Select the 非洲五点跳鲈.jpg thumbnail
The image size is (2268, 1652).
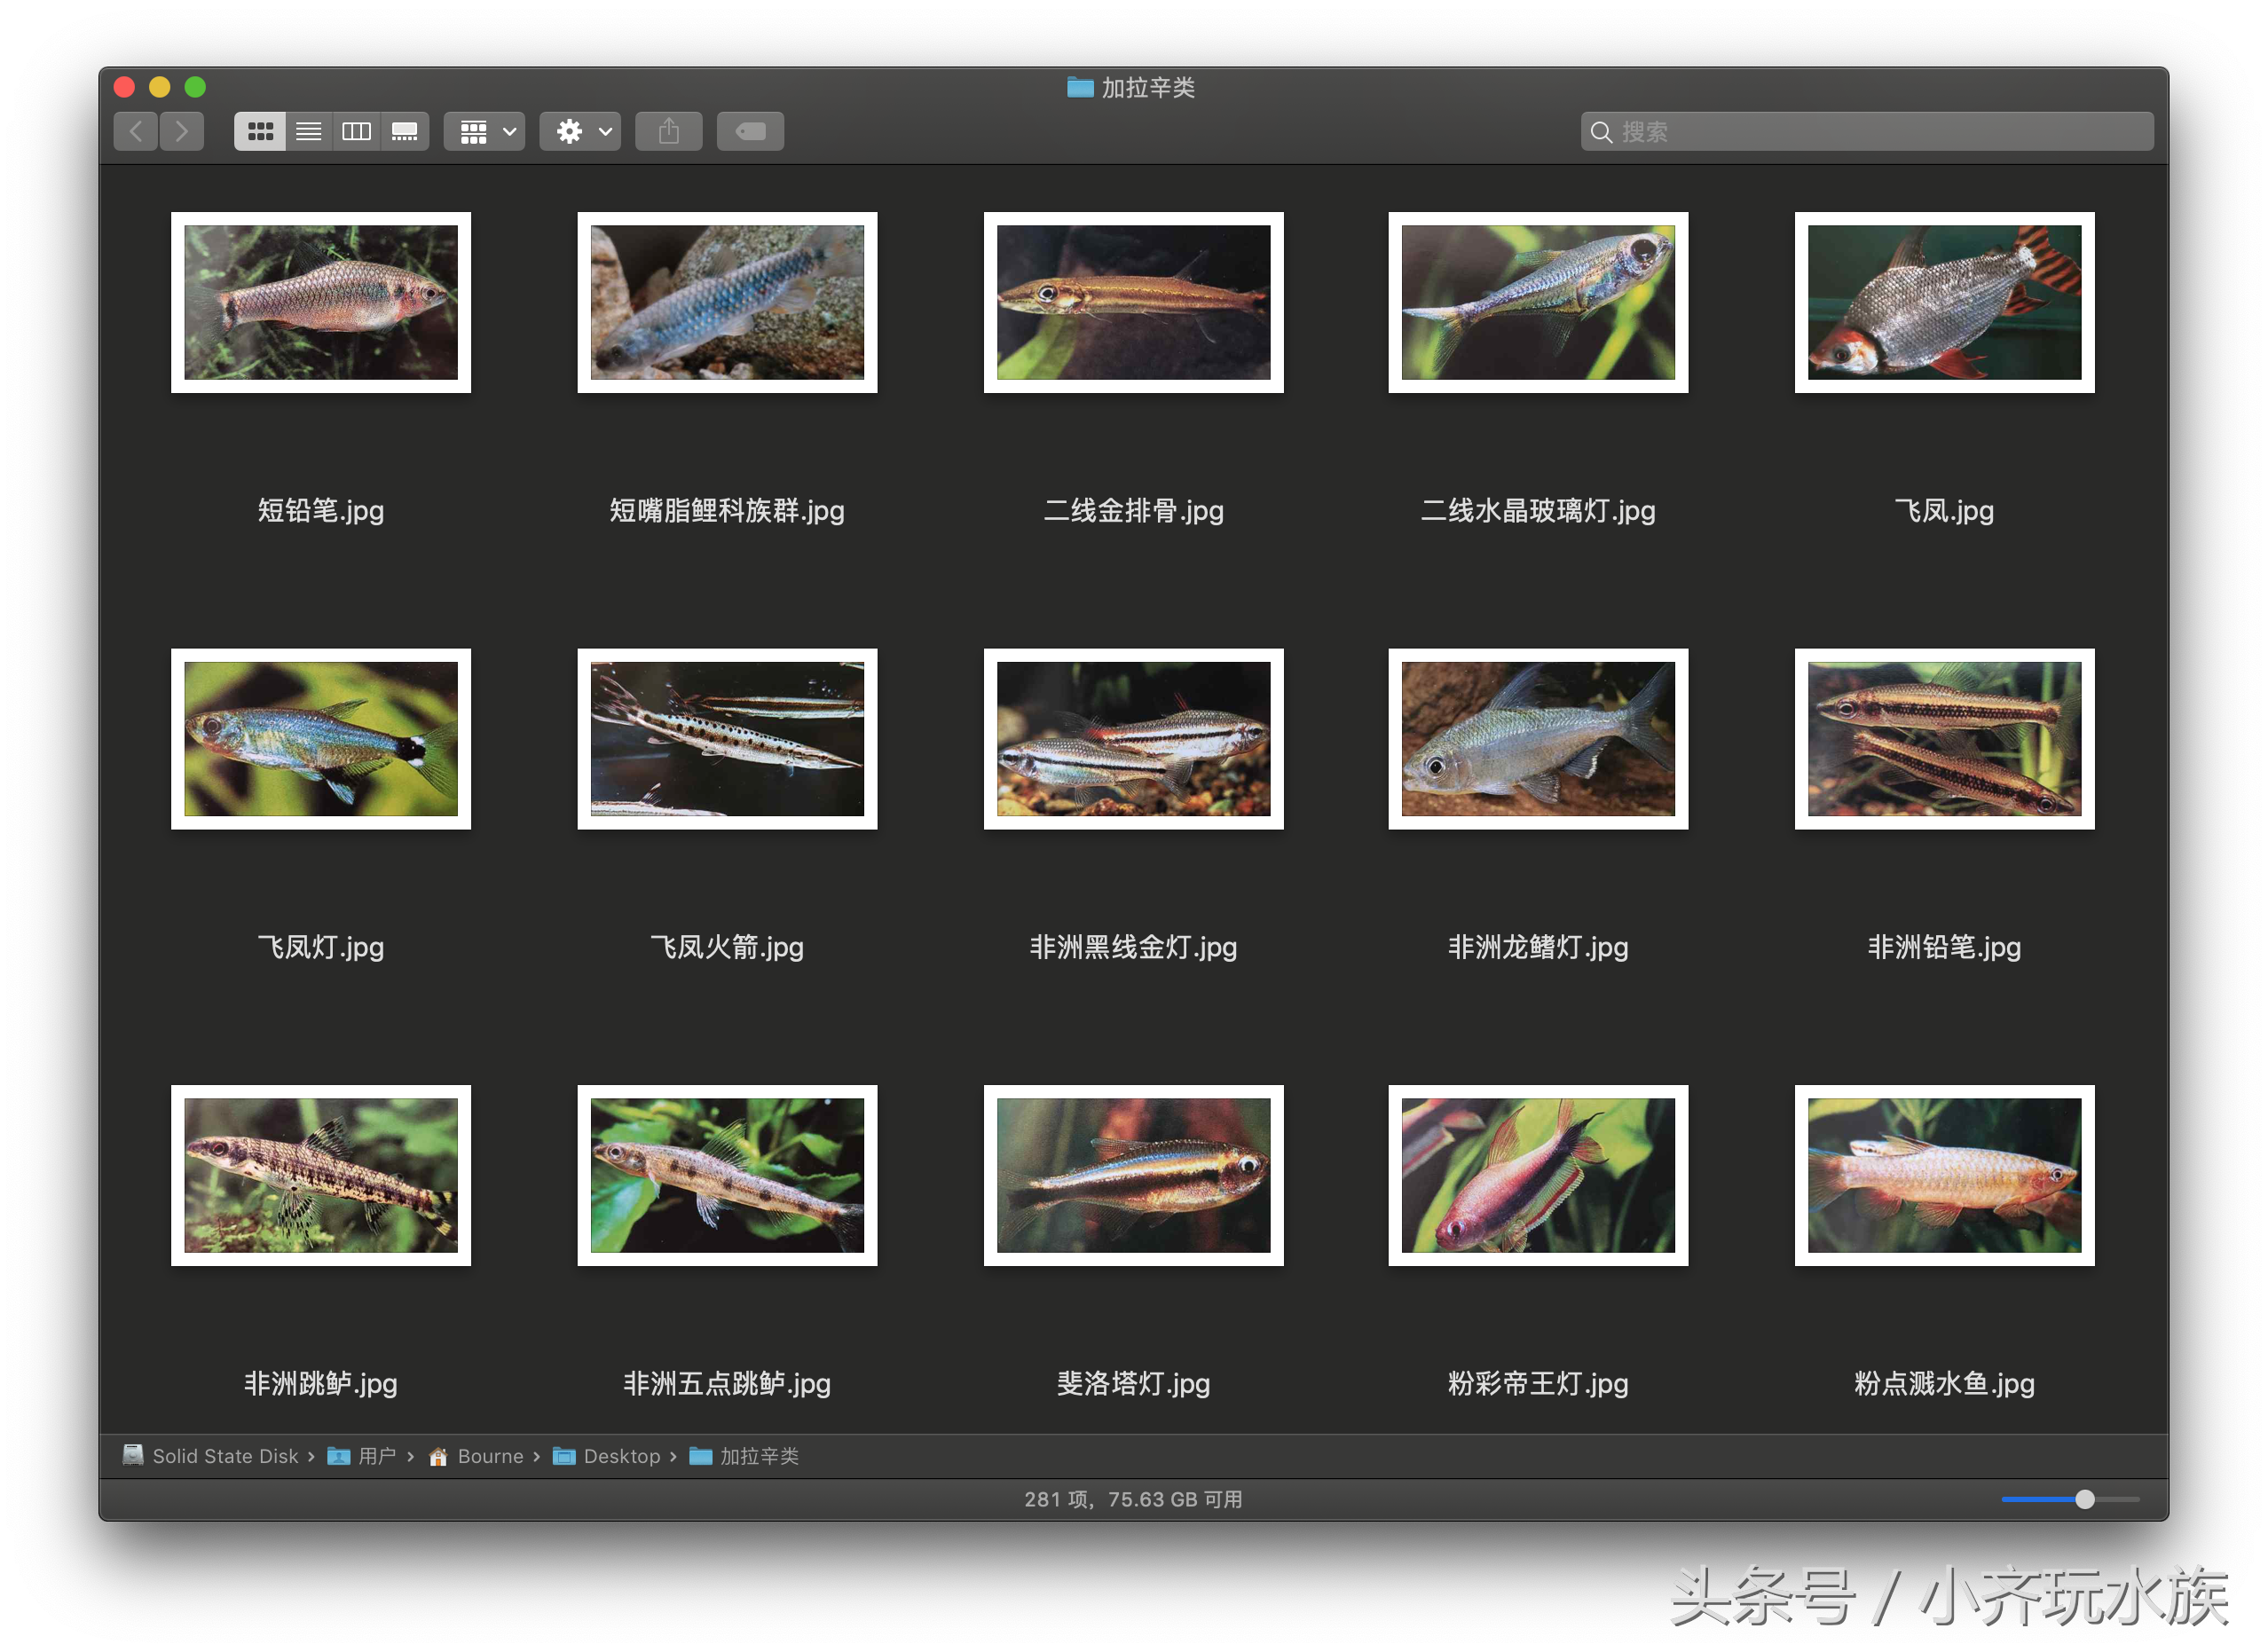727,1176
